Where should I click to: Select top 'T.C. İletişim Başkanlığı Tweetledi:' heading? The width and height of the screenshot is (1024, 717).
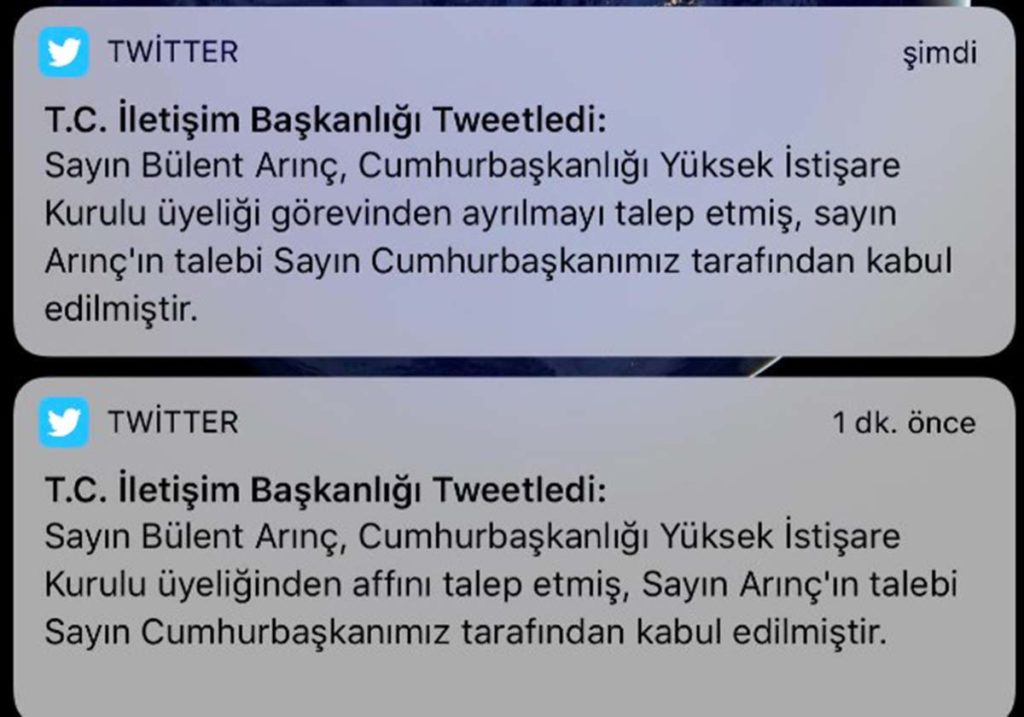[x=325, y=120]
